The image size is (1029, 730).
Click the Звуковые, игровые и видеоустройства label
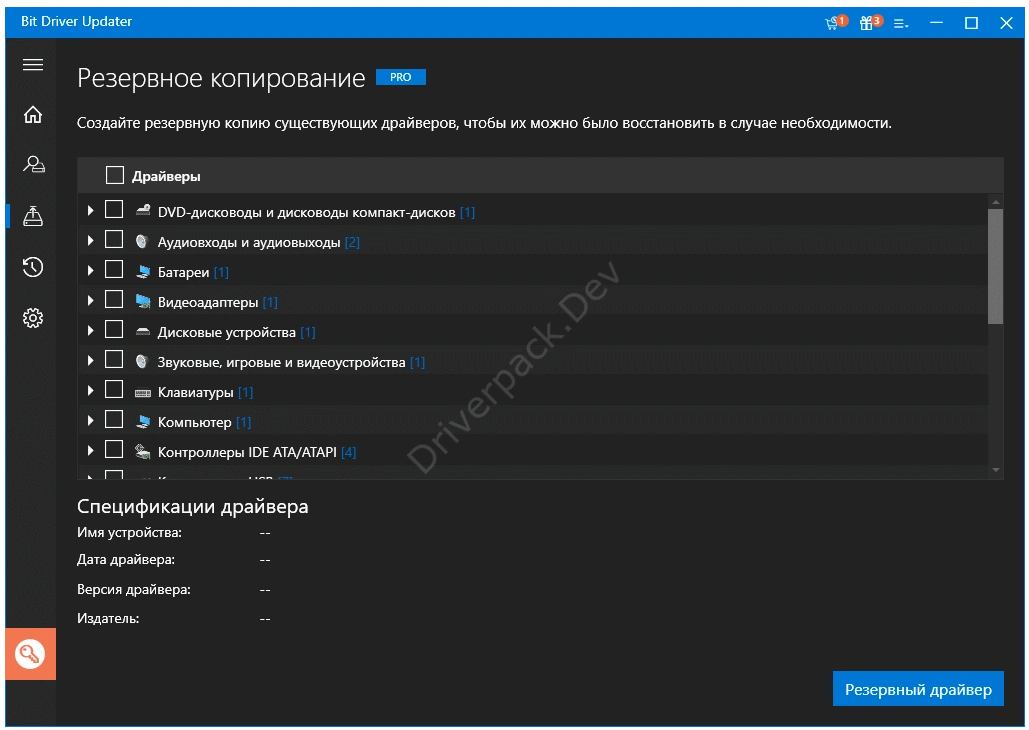(282, 362)
